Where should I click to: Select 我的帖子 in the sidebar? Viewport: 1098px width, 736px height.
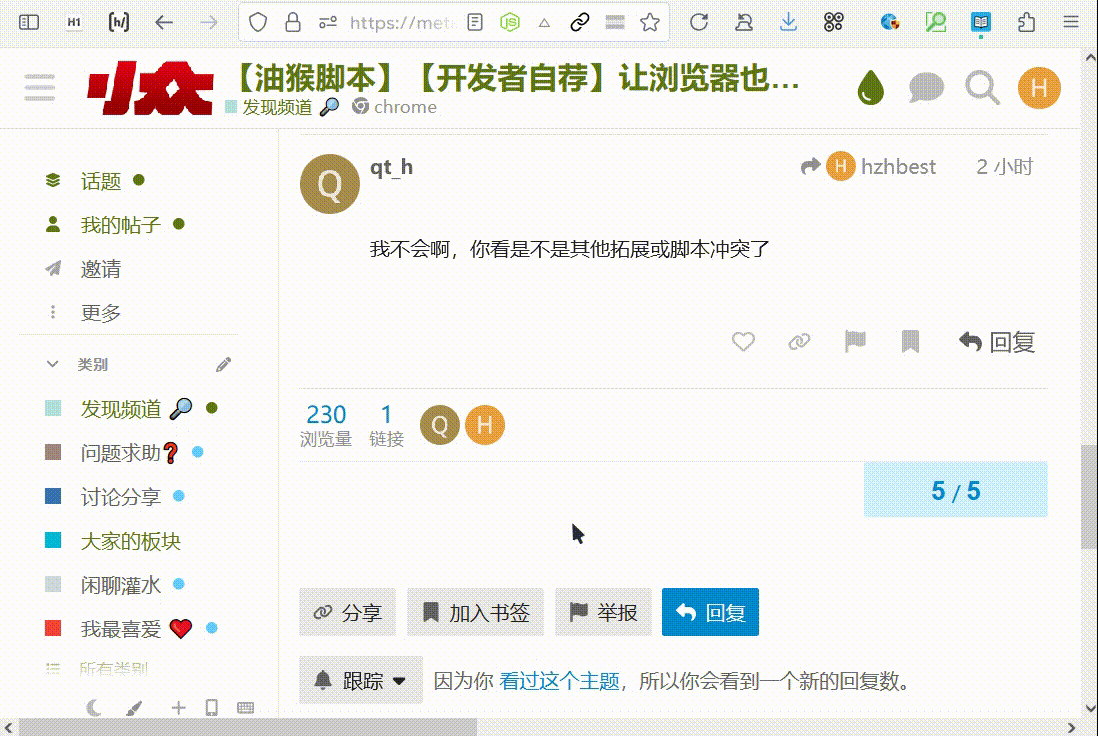tap(120, 225)
